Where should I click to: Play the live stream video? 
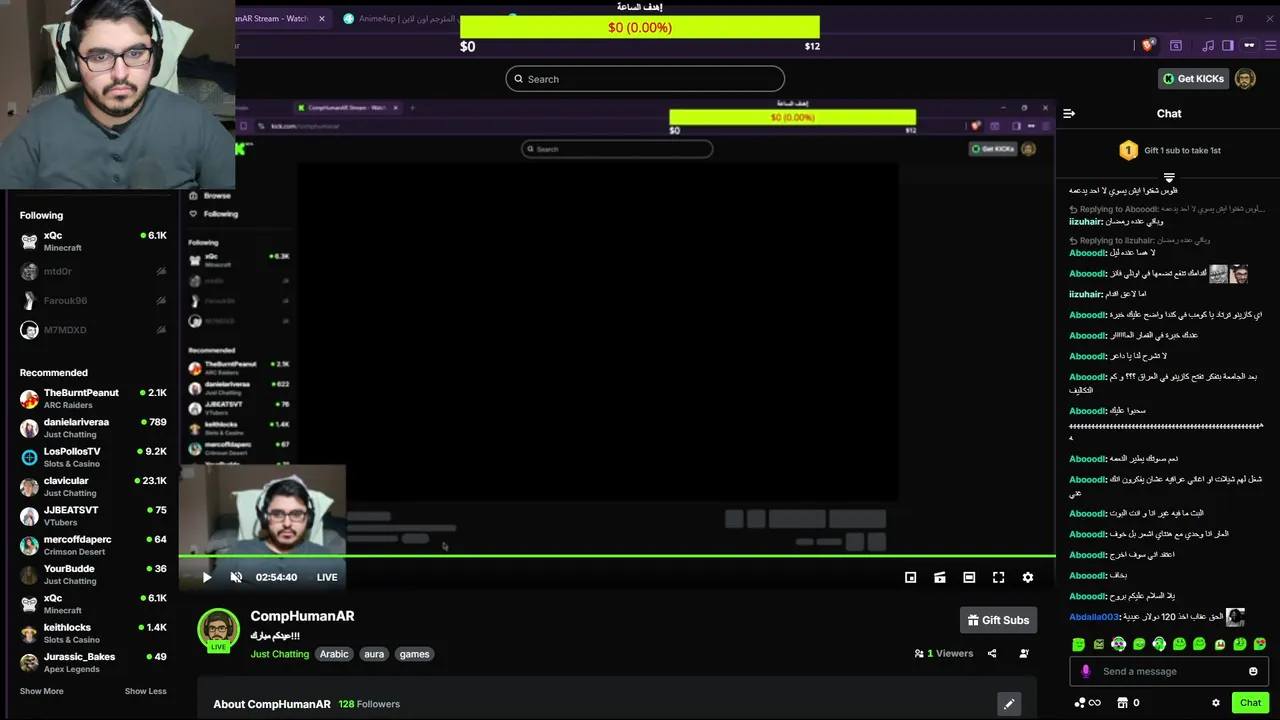tap(207, 577)
